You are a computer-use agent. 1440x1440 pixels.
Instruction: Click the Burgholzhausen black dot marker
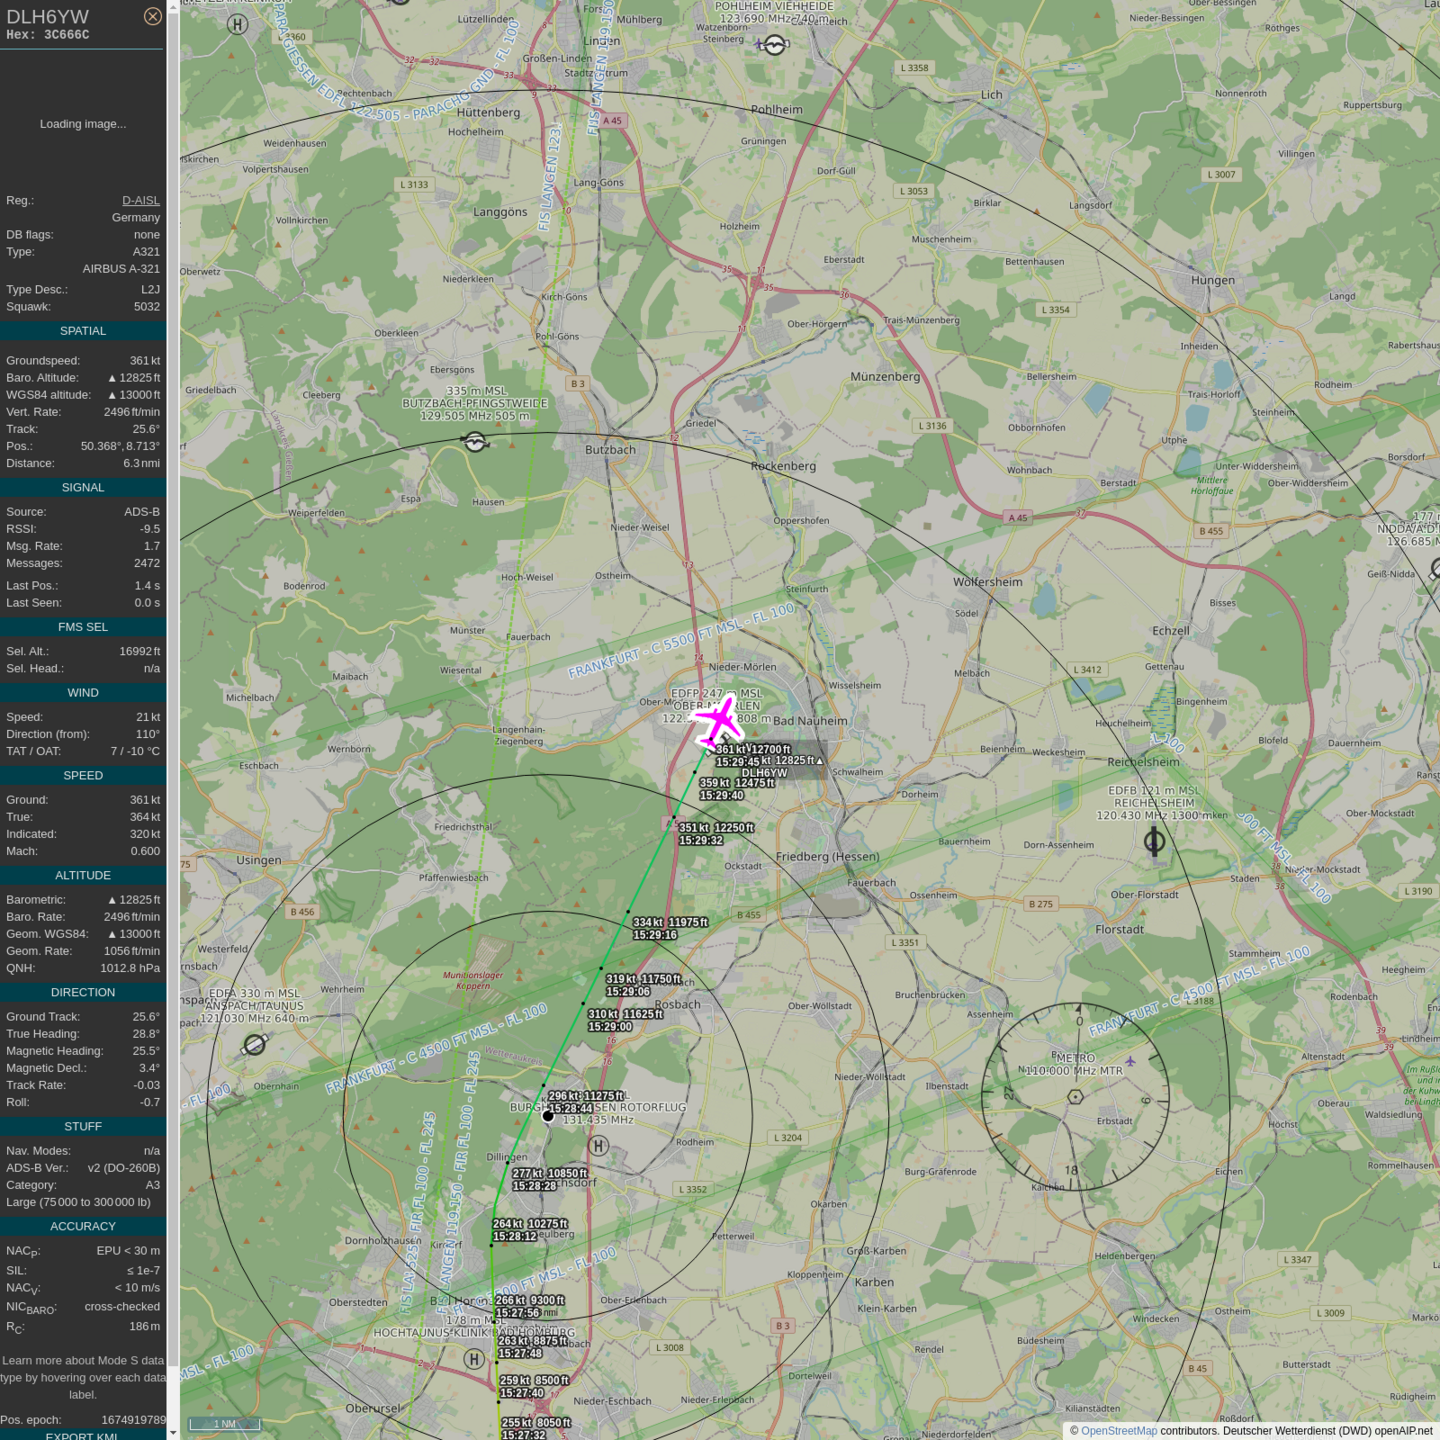coord(548,1116)
